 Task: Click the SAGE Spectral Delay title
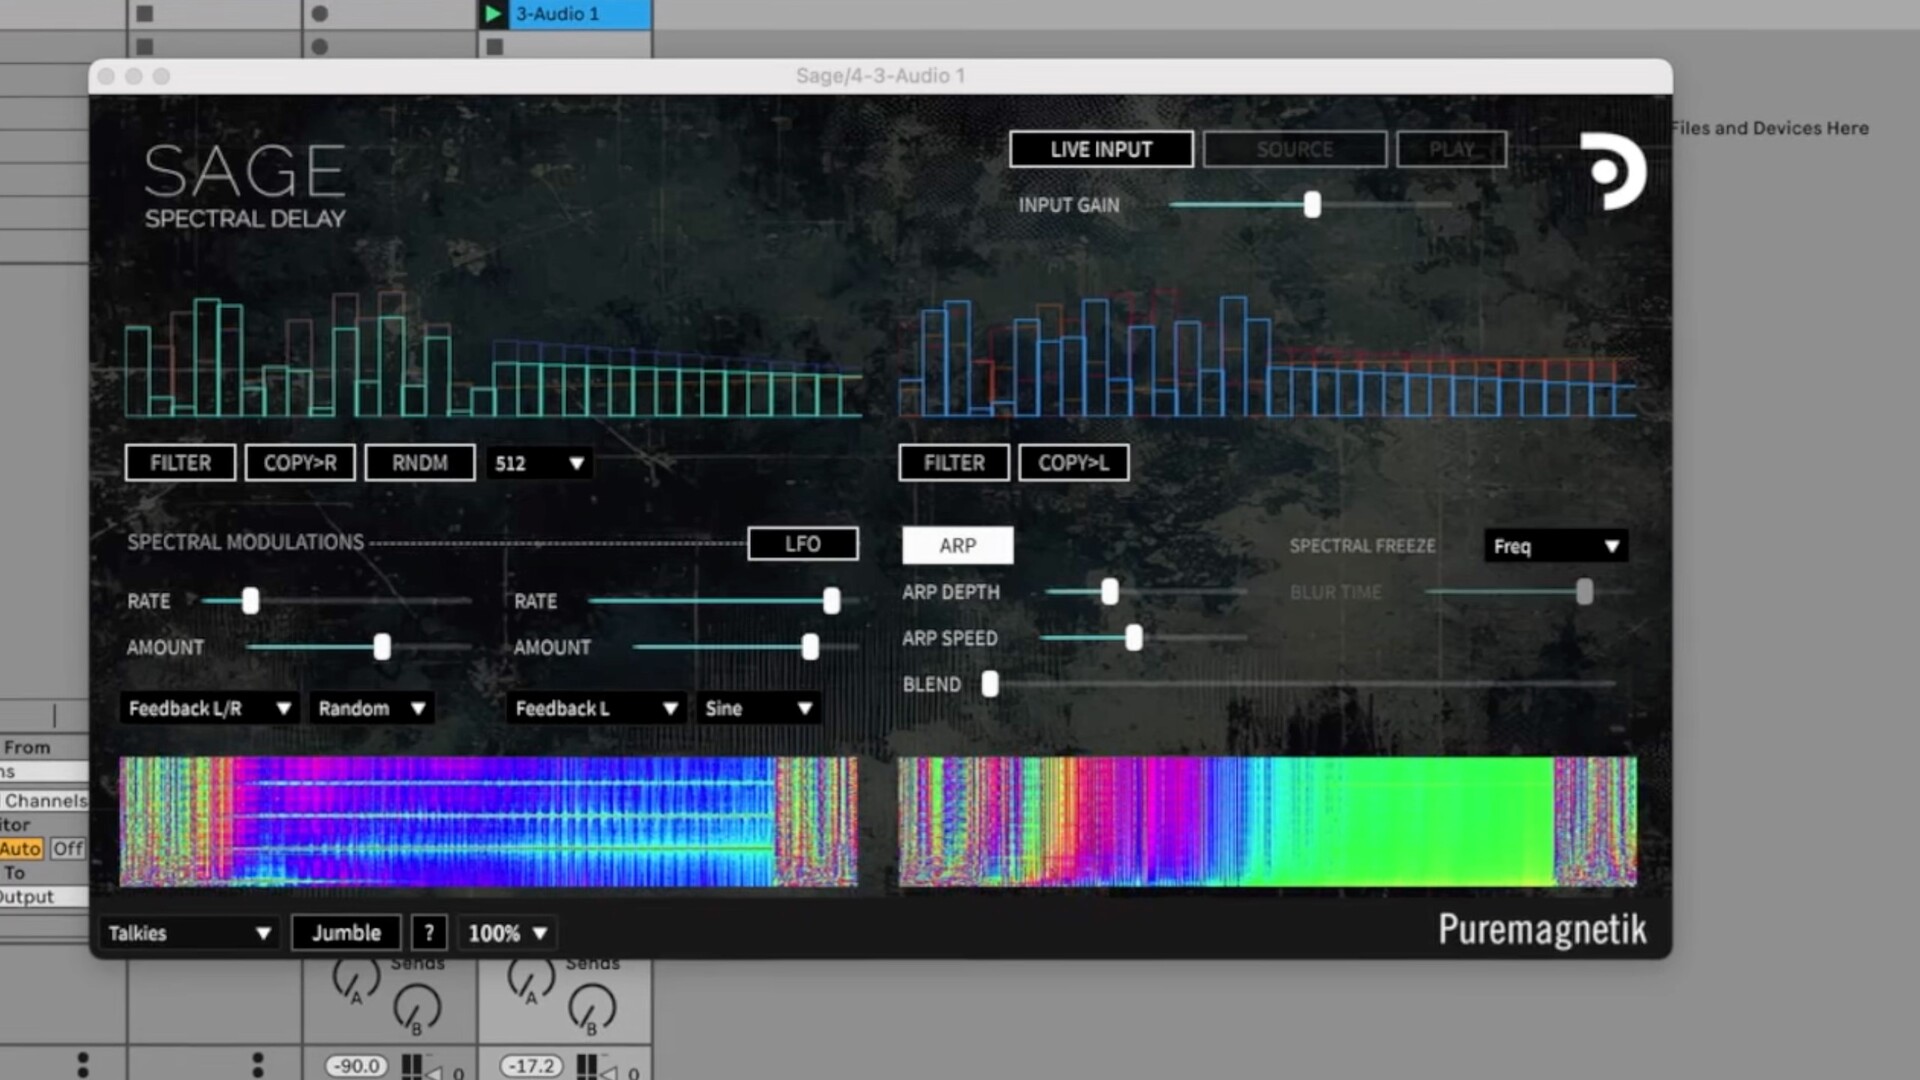click(x=246, y=186)
